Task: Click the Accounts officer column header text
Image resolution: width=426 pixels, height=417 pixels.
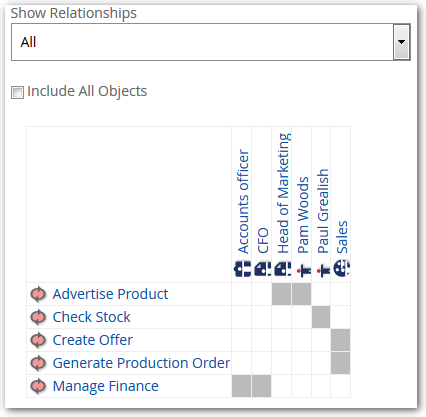Action: click(243, 201)
